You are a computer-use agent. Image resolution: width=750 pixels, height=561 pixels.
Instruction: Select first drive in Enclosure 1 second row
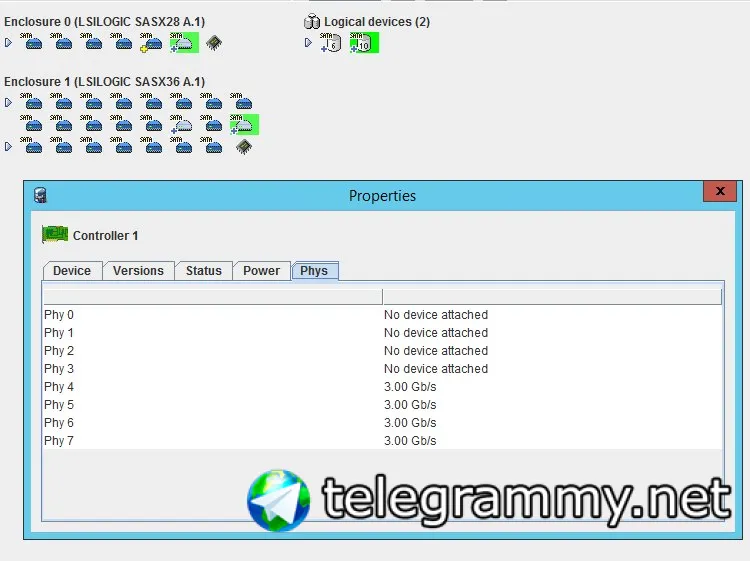(31, 123)
